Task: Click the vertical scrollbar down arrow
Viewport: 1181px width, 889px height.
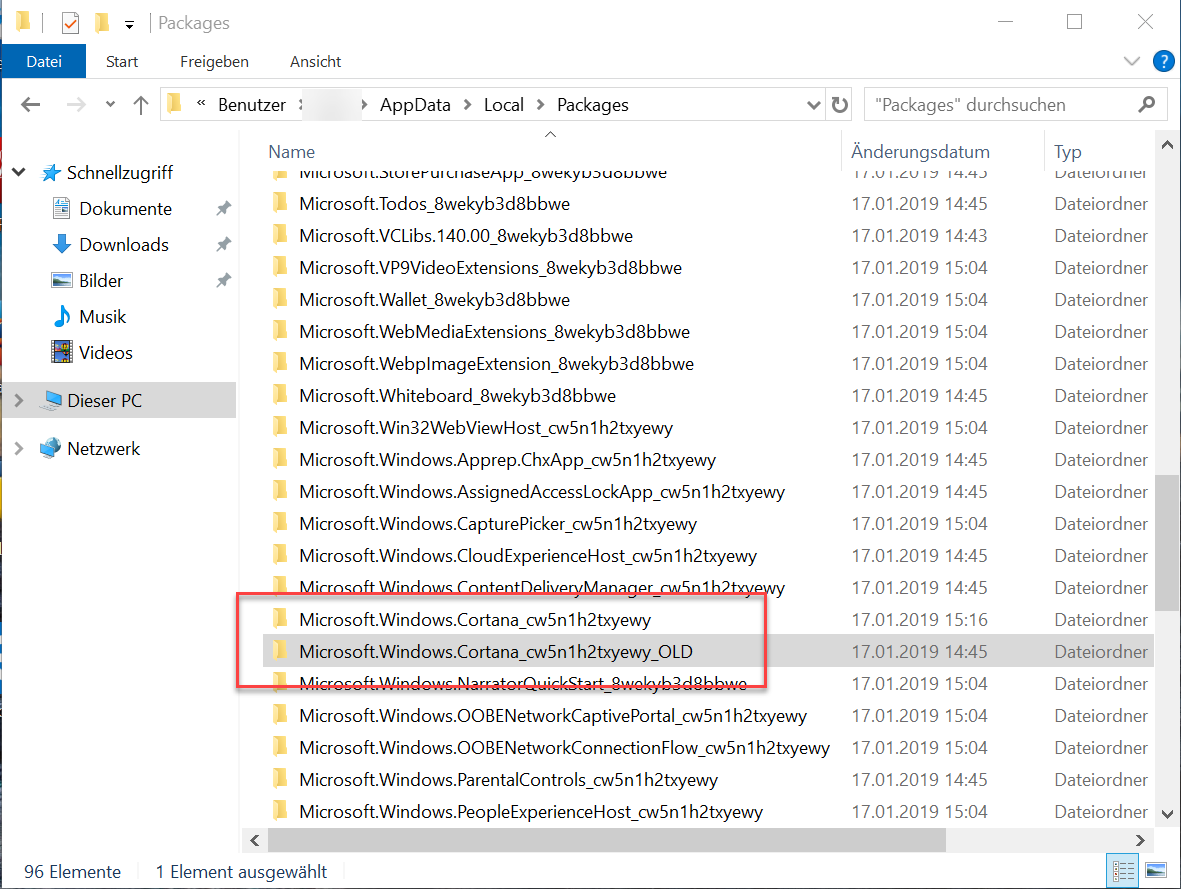Action: tap(1167, 814)
